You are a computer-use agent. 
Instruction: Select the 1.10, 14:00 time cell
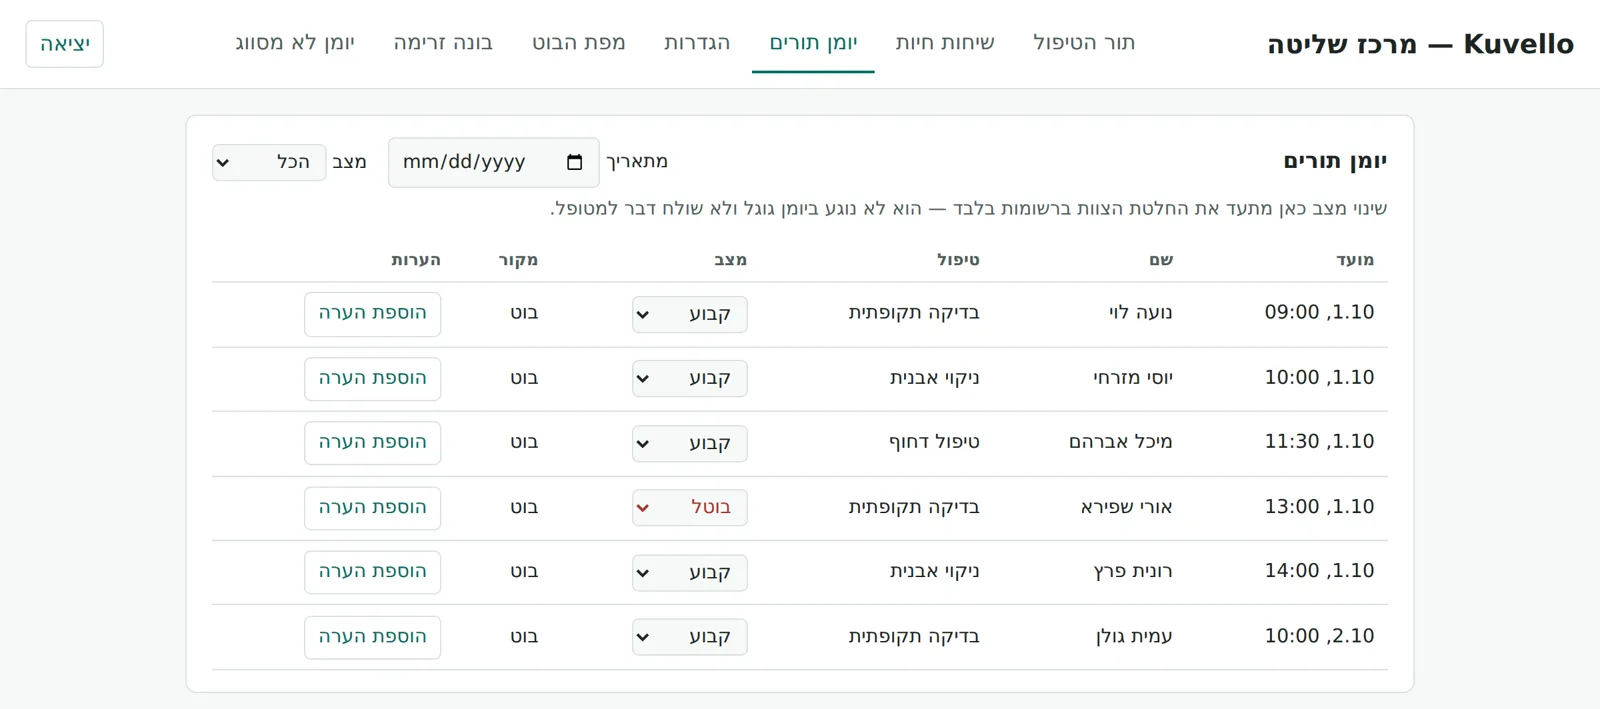coord(1319,571)
